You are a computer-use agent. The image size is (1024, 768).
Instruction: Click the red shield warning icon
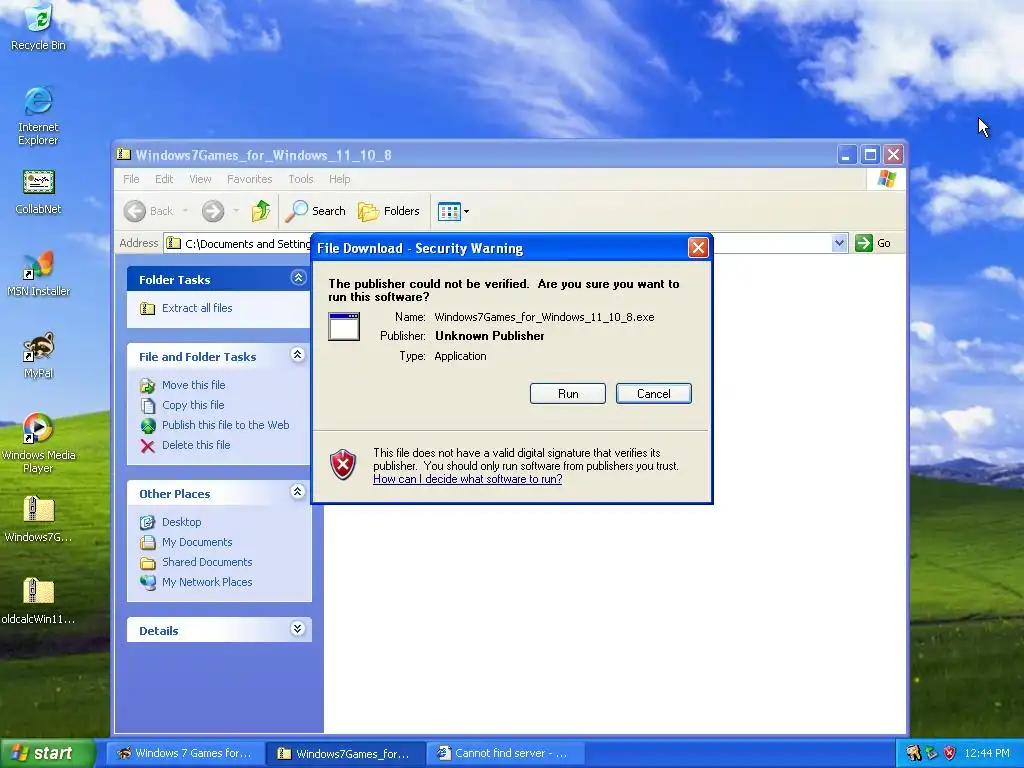[x=343, y=464]
